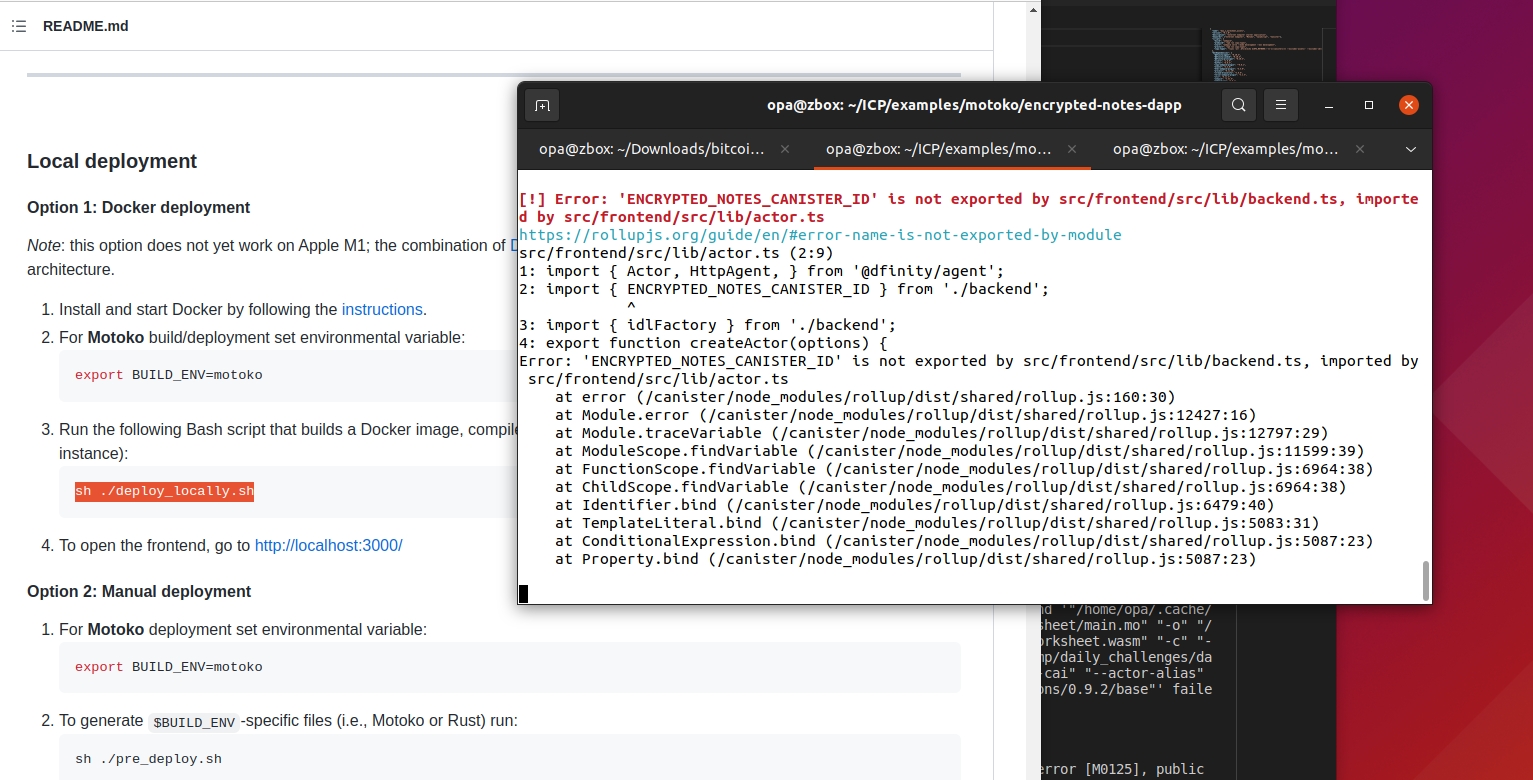This screenshot has width=1533, height=780.
Task: Open the Docker "instructions" link
Action: pos(383,310)
